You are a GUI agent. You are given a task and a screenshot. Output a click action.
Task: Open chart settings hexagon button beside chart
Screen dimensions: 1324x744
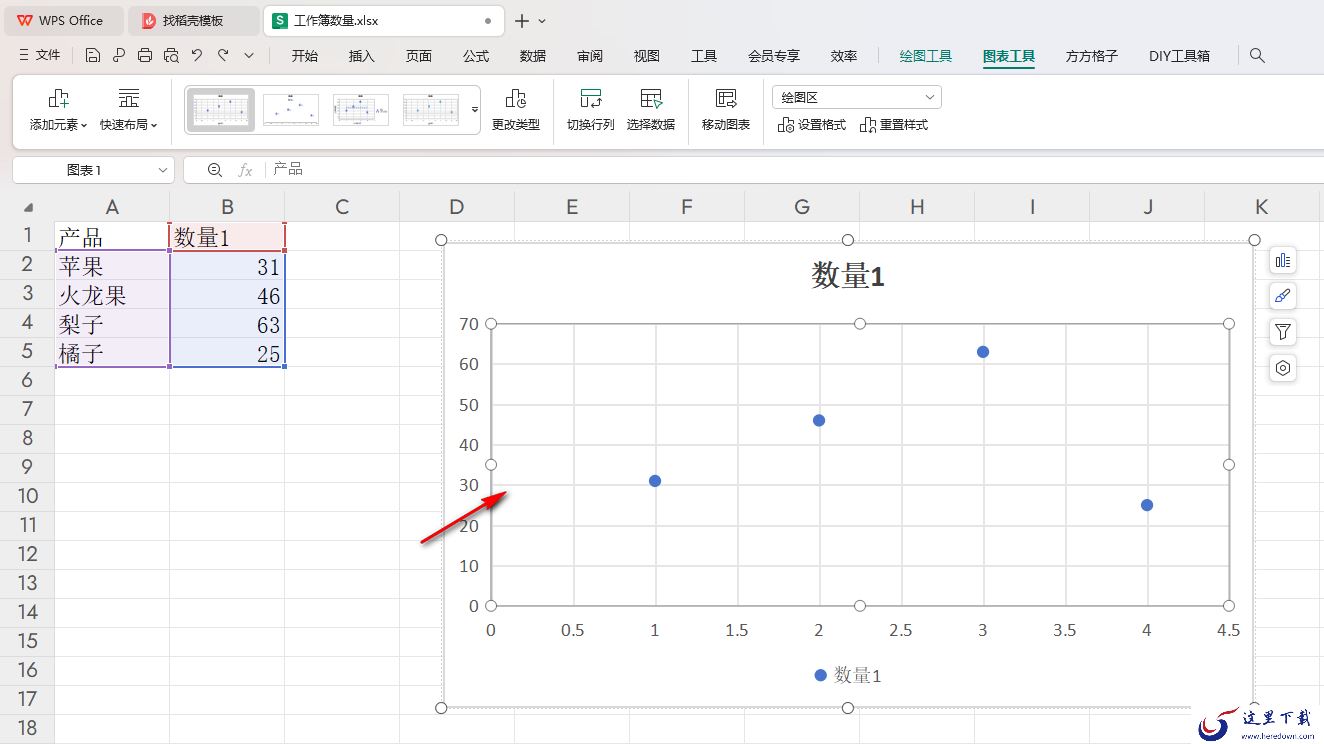click(x=1283, y=368)
